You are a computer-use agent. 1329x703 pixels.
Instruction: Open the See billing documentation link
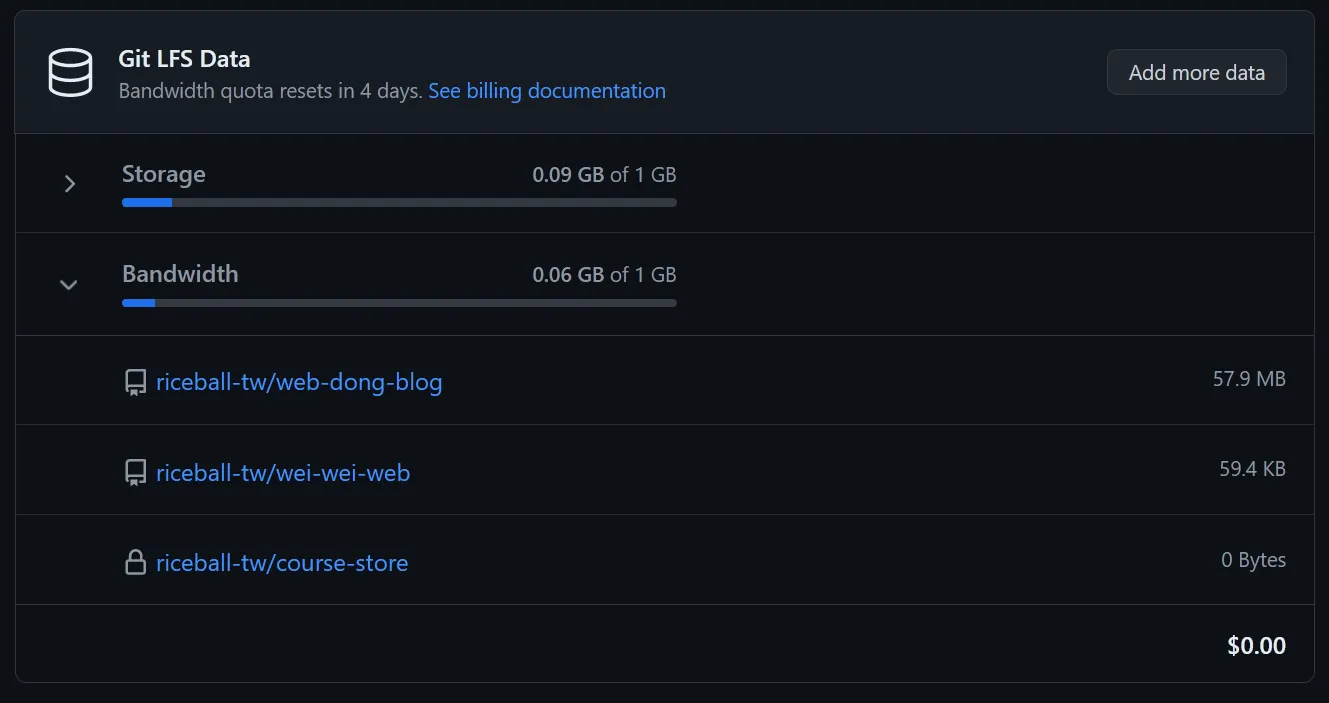coord(547,91)
